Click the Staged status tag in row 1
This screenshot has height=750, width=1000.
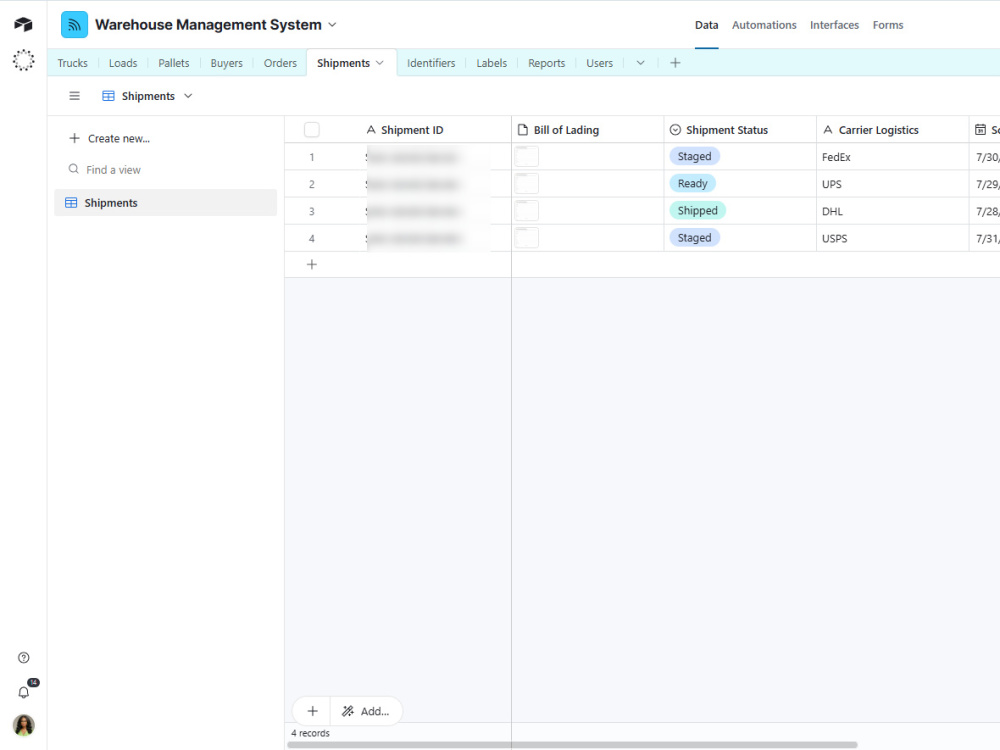(x=695, y=156)
